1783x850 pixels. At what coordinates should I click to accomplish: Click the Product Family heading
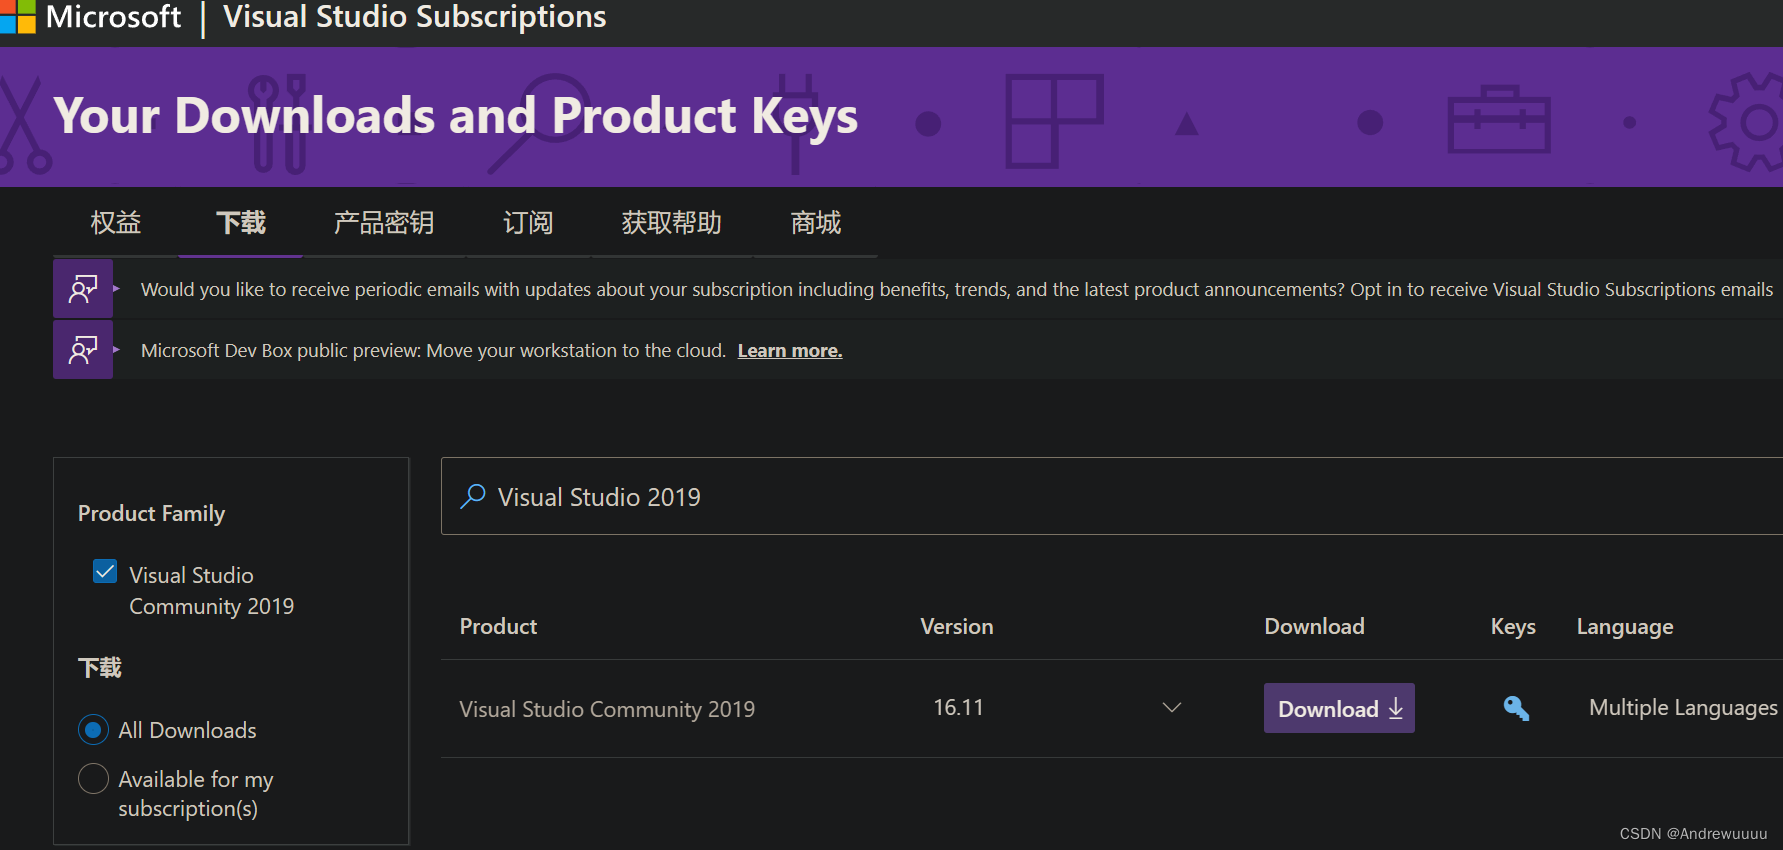(151, 513)
